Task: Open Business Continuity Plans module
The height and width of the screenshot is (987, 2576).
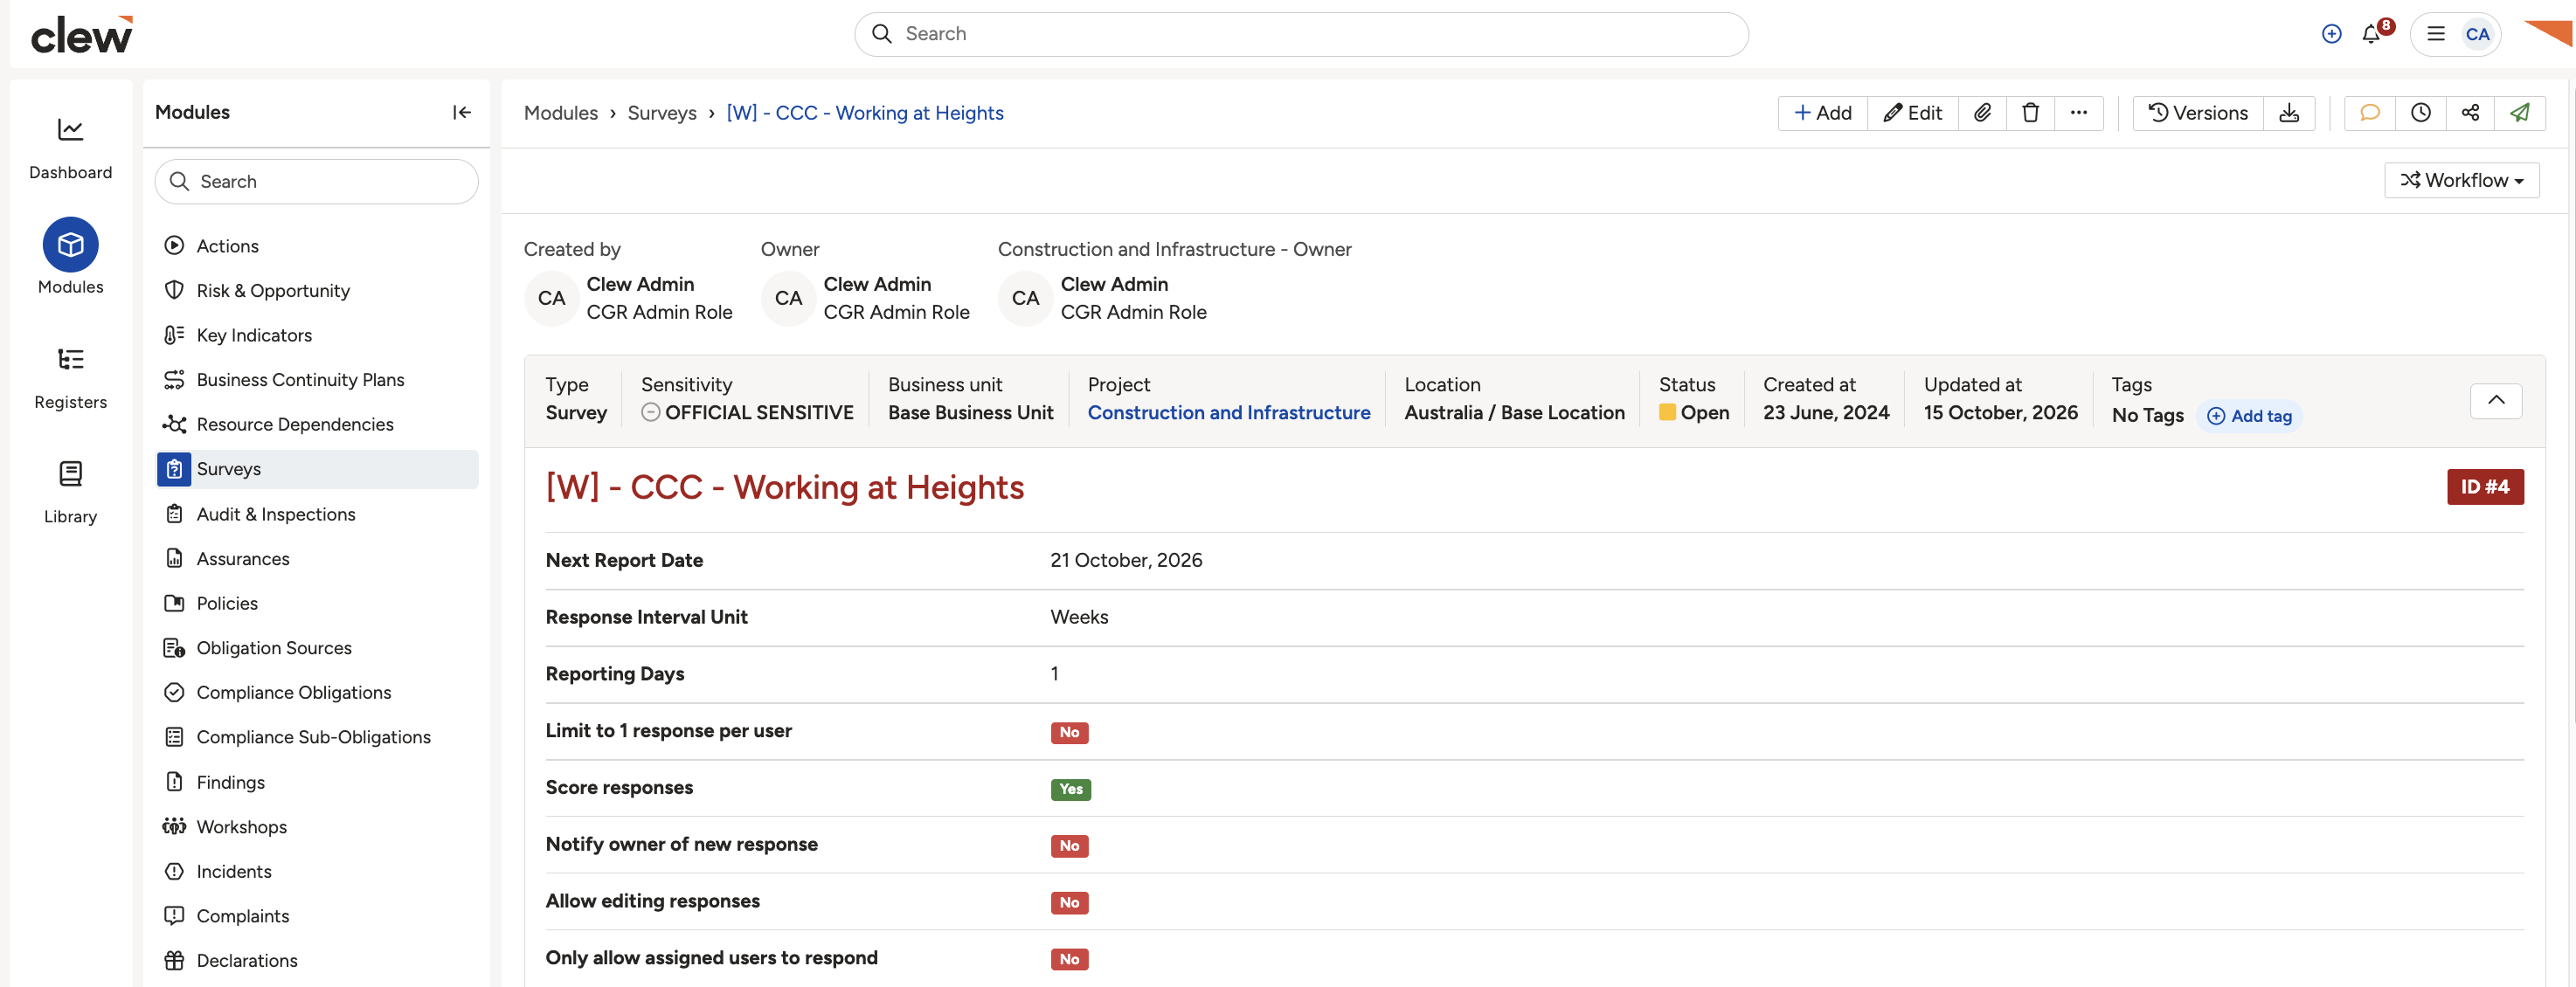Action: (x=317, y=380)
